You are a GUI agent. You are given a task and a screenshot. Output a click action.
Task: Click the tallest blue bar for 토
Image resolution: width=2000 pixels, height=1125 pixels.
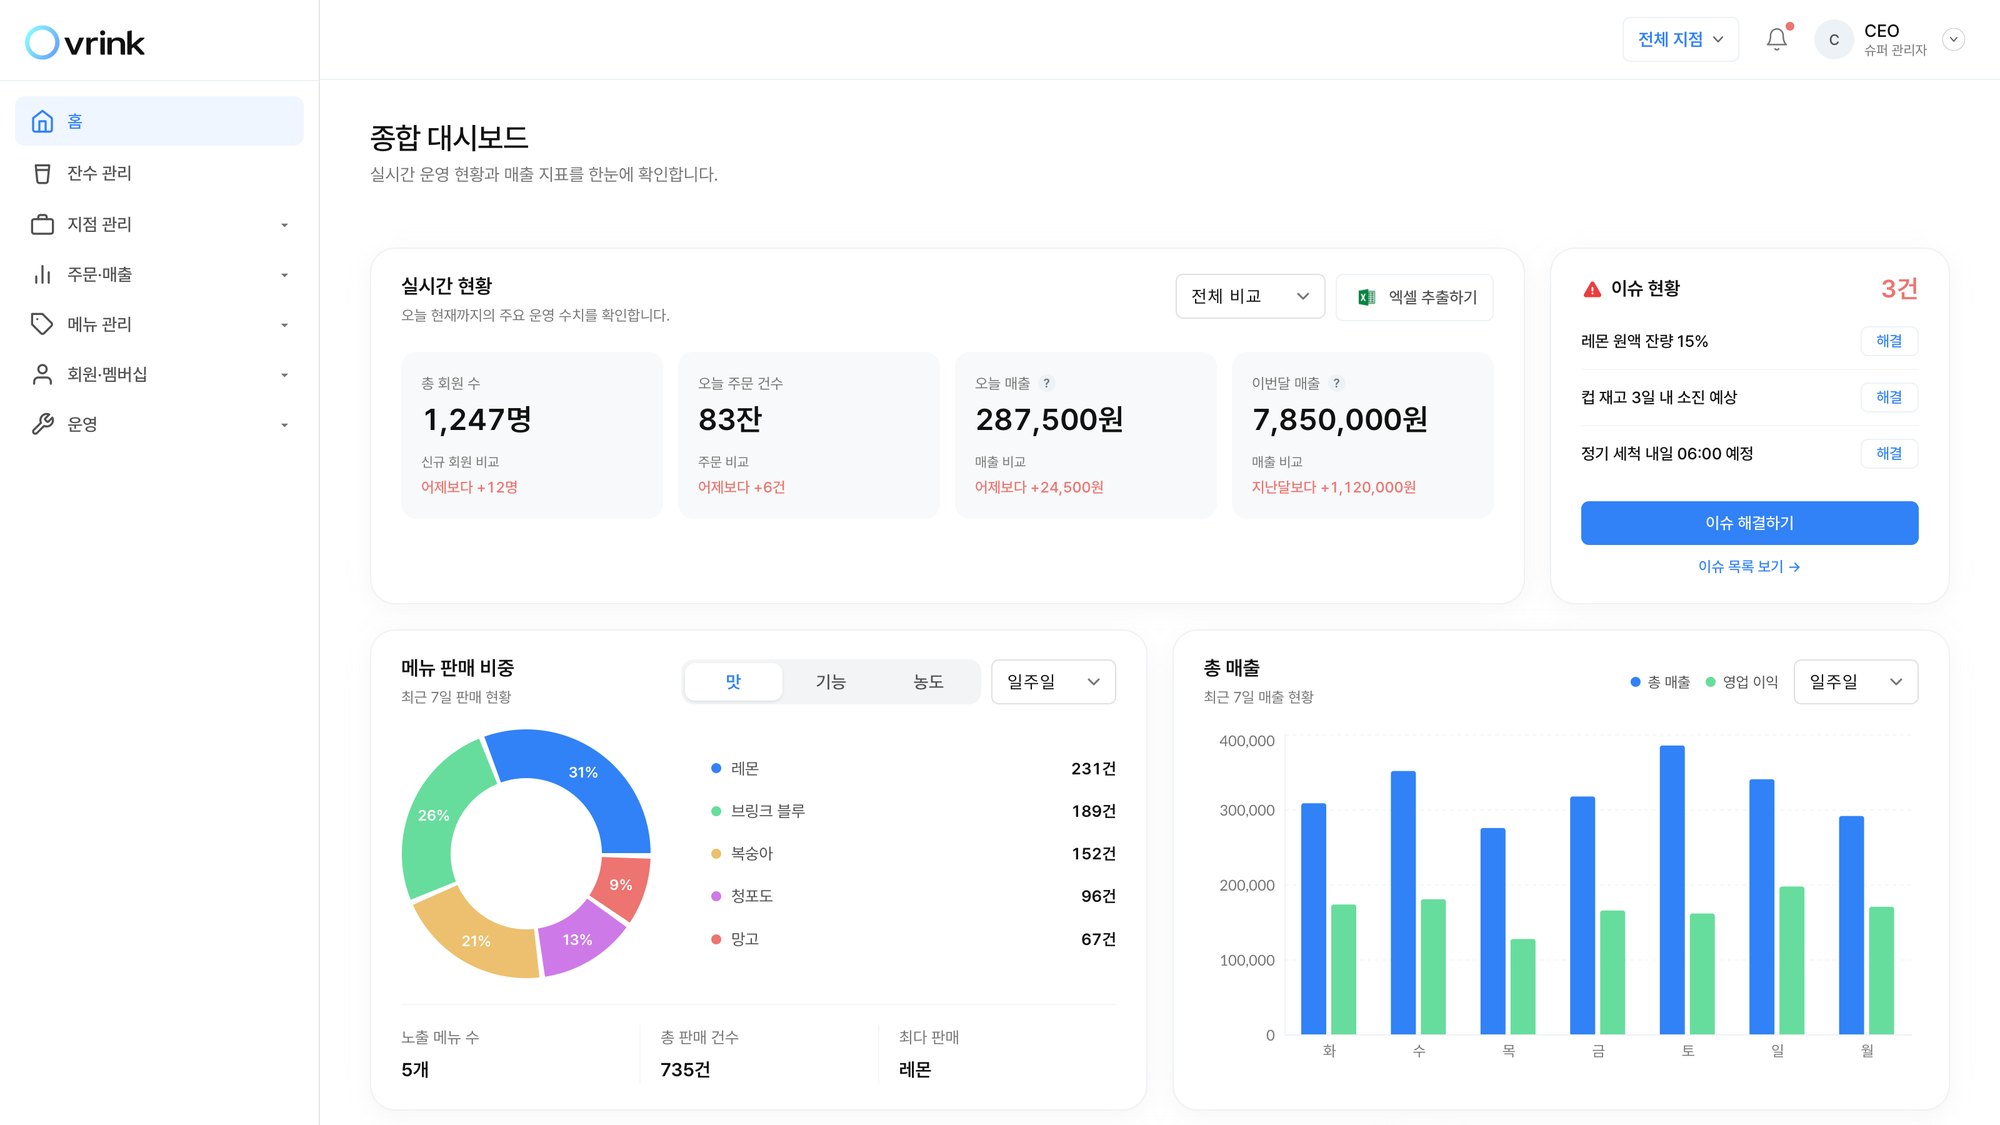click(1672, 889)
